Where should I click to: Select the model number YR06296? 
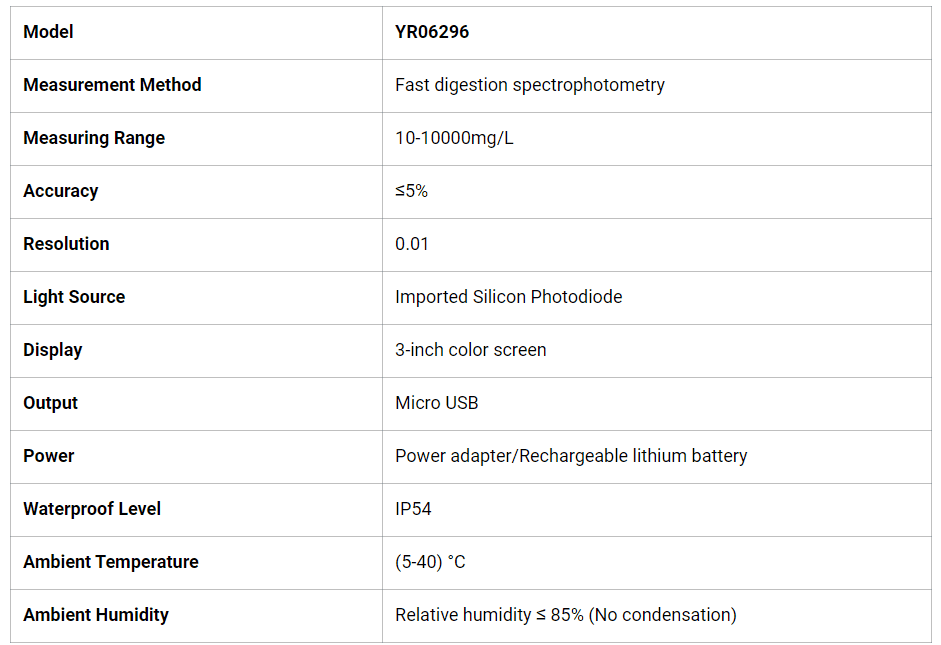pyautogui.click(x=432, y=32)
